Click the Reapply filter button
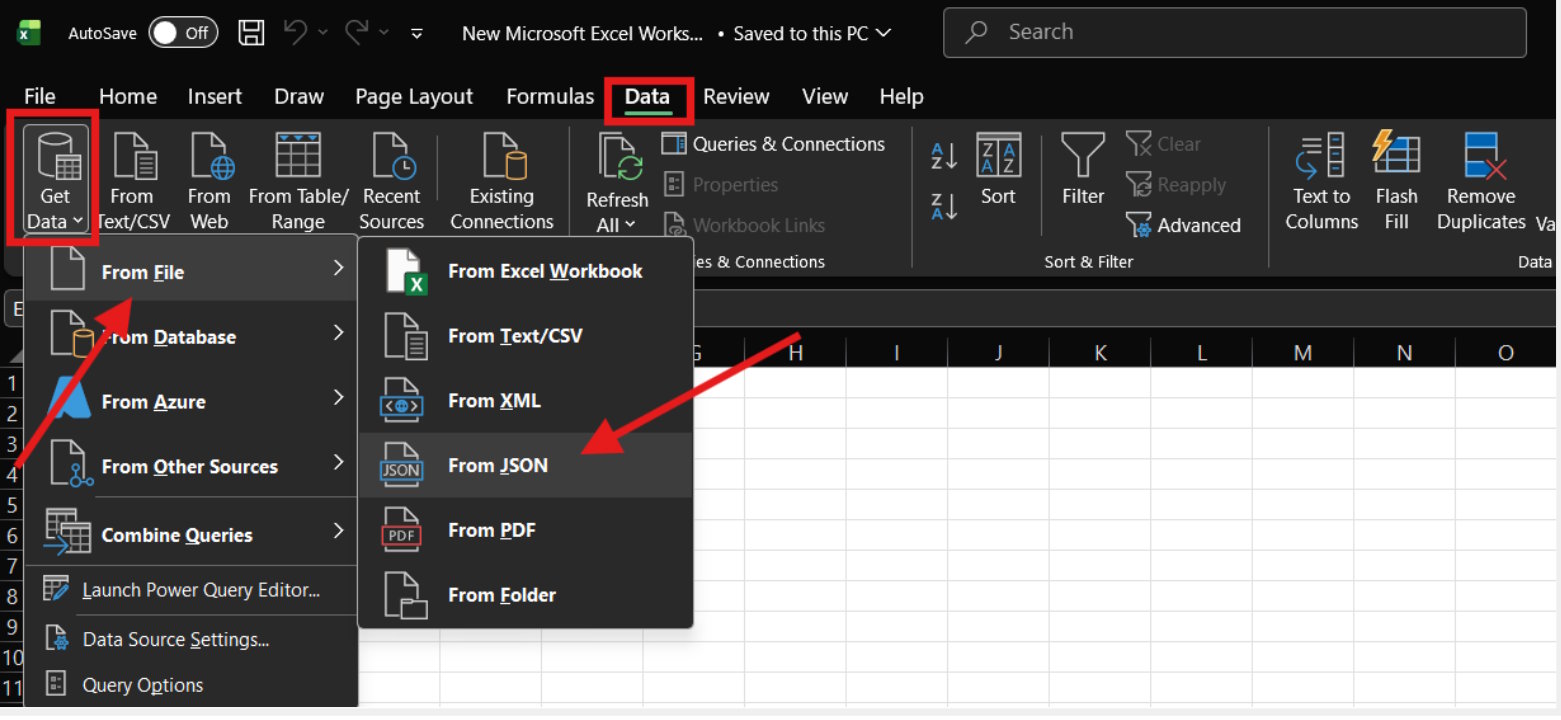The height and width of the screenshot is (720, 1561). (x=1175, y=185)
